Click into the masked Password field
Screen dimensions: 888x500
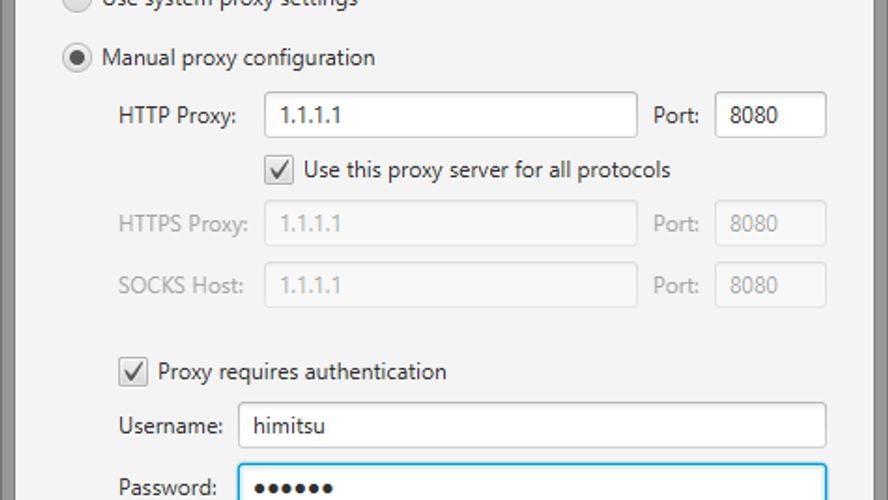(531, 484)
